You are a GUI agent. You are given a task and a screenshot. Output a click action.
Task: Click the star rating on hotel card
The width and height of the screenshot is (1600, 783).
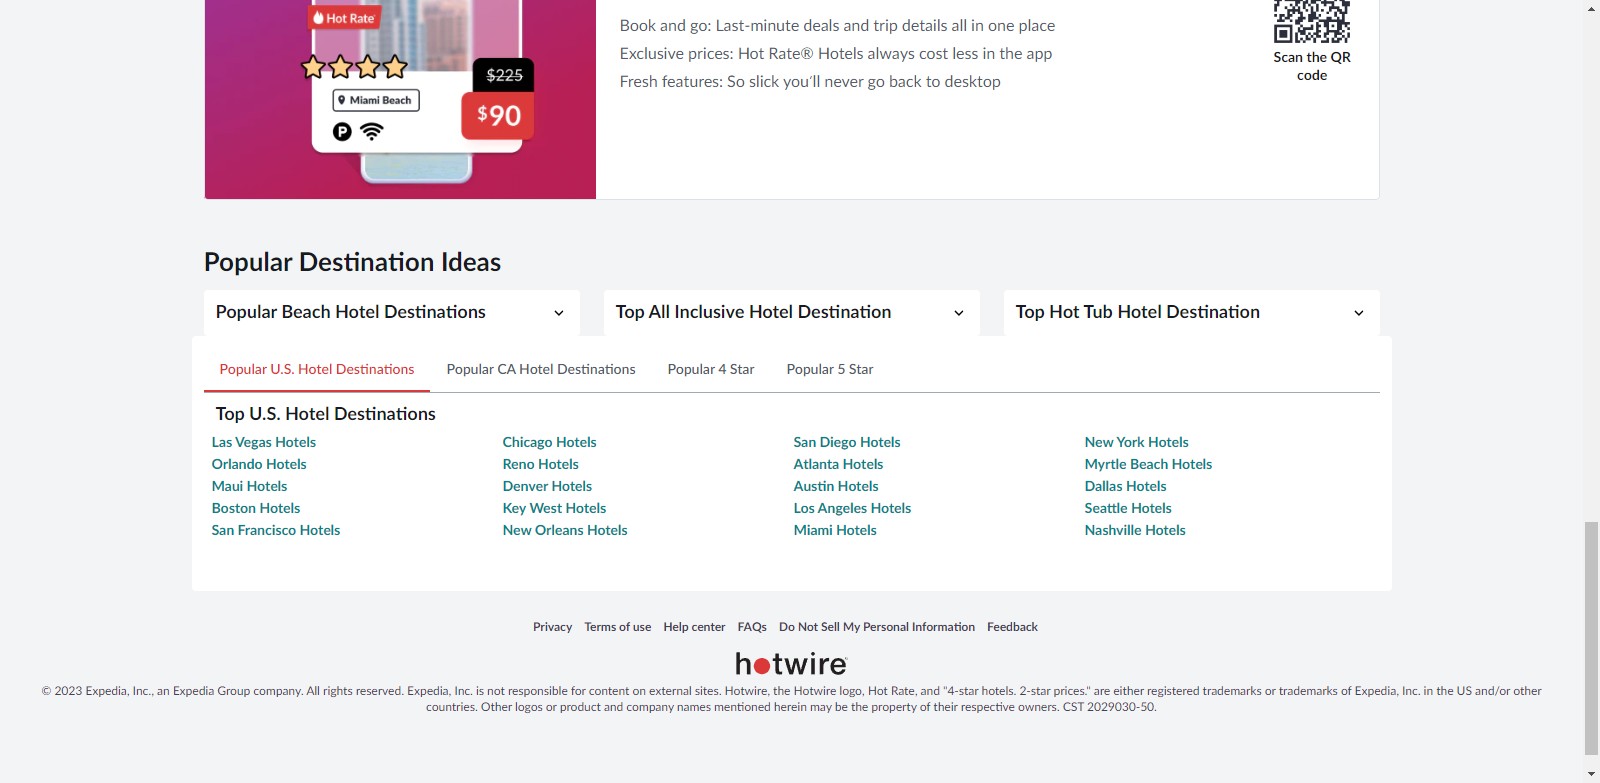pyautogui.click(x=355, y=67)
